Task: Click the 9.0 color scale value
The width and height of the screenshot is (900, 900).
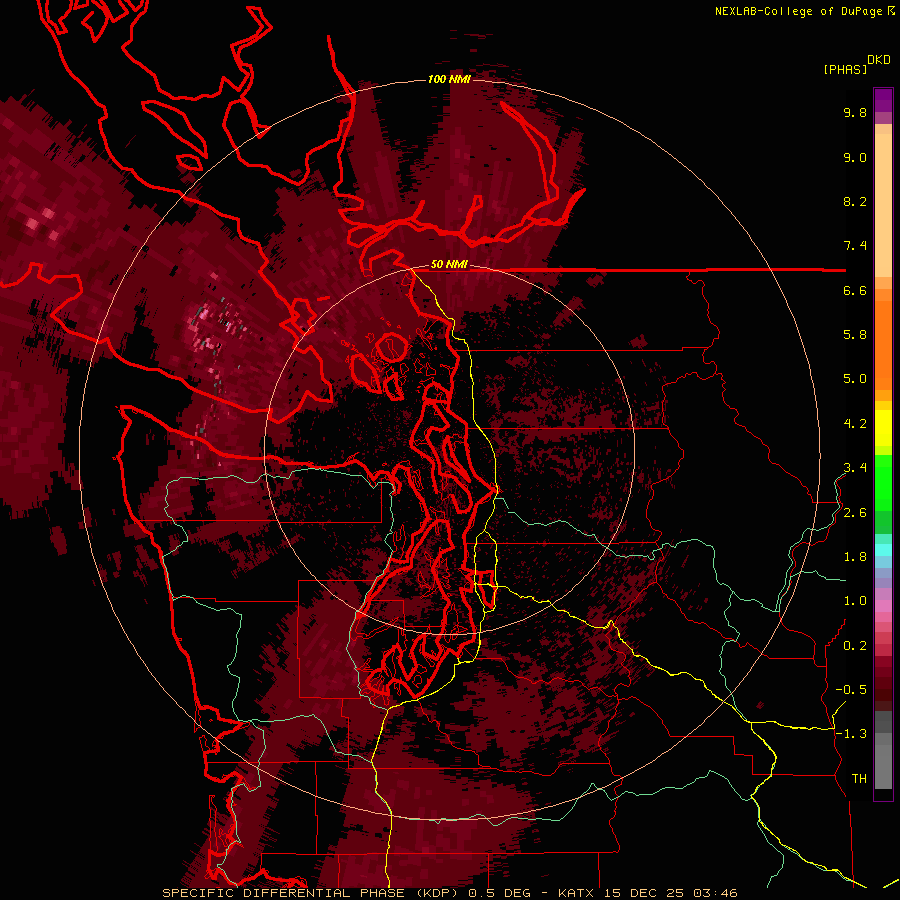Action: coord(855,158)
